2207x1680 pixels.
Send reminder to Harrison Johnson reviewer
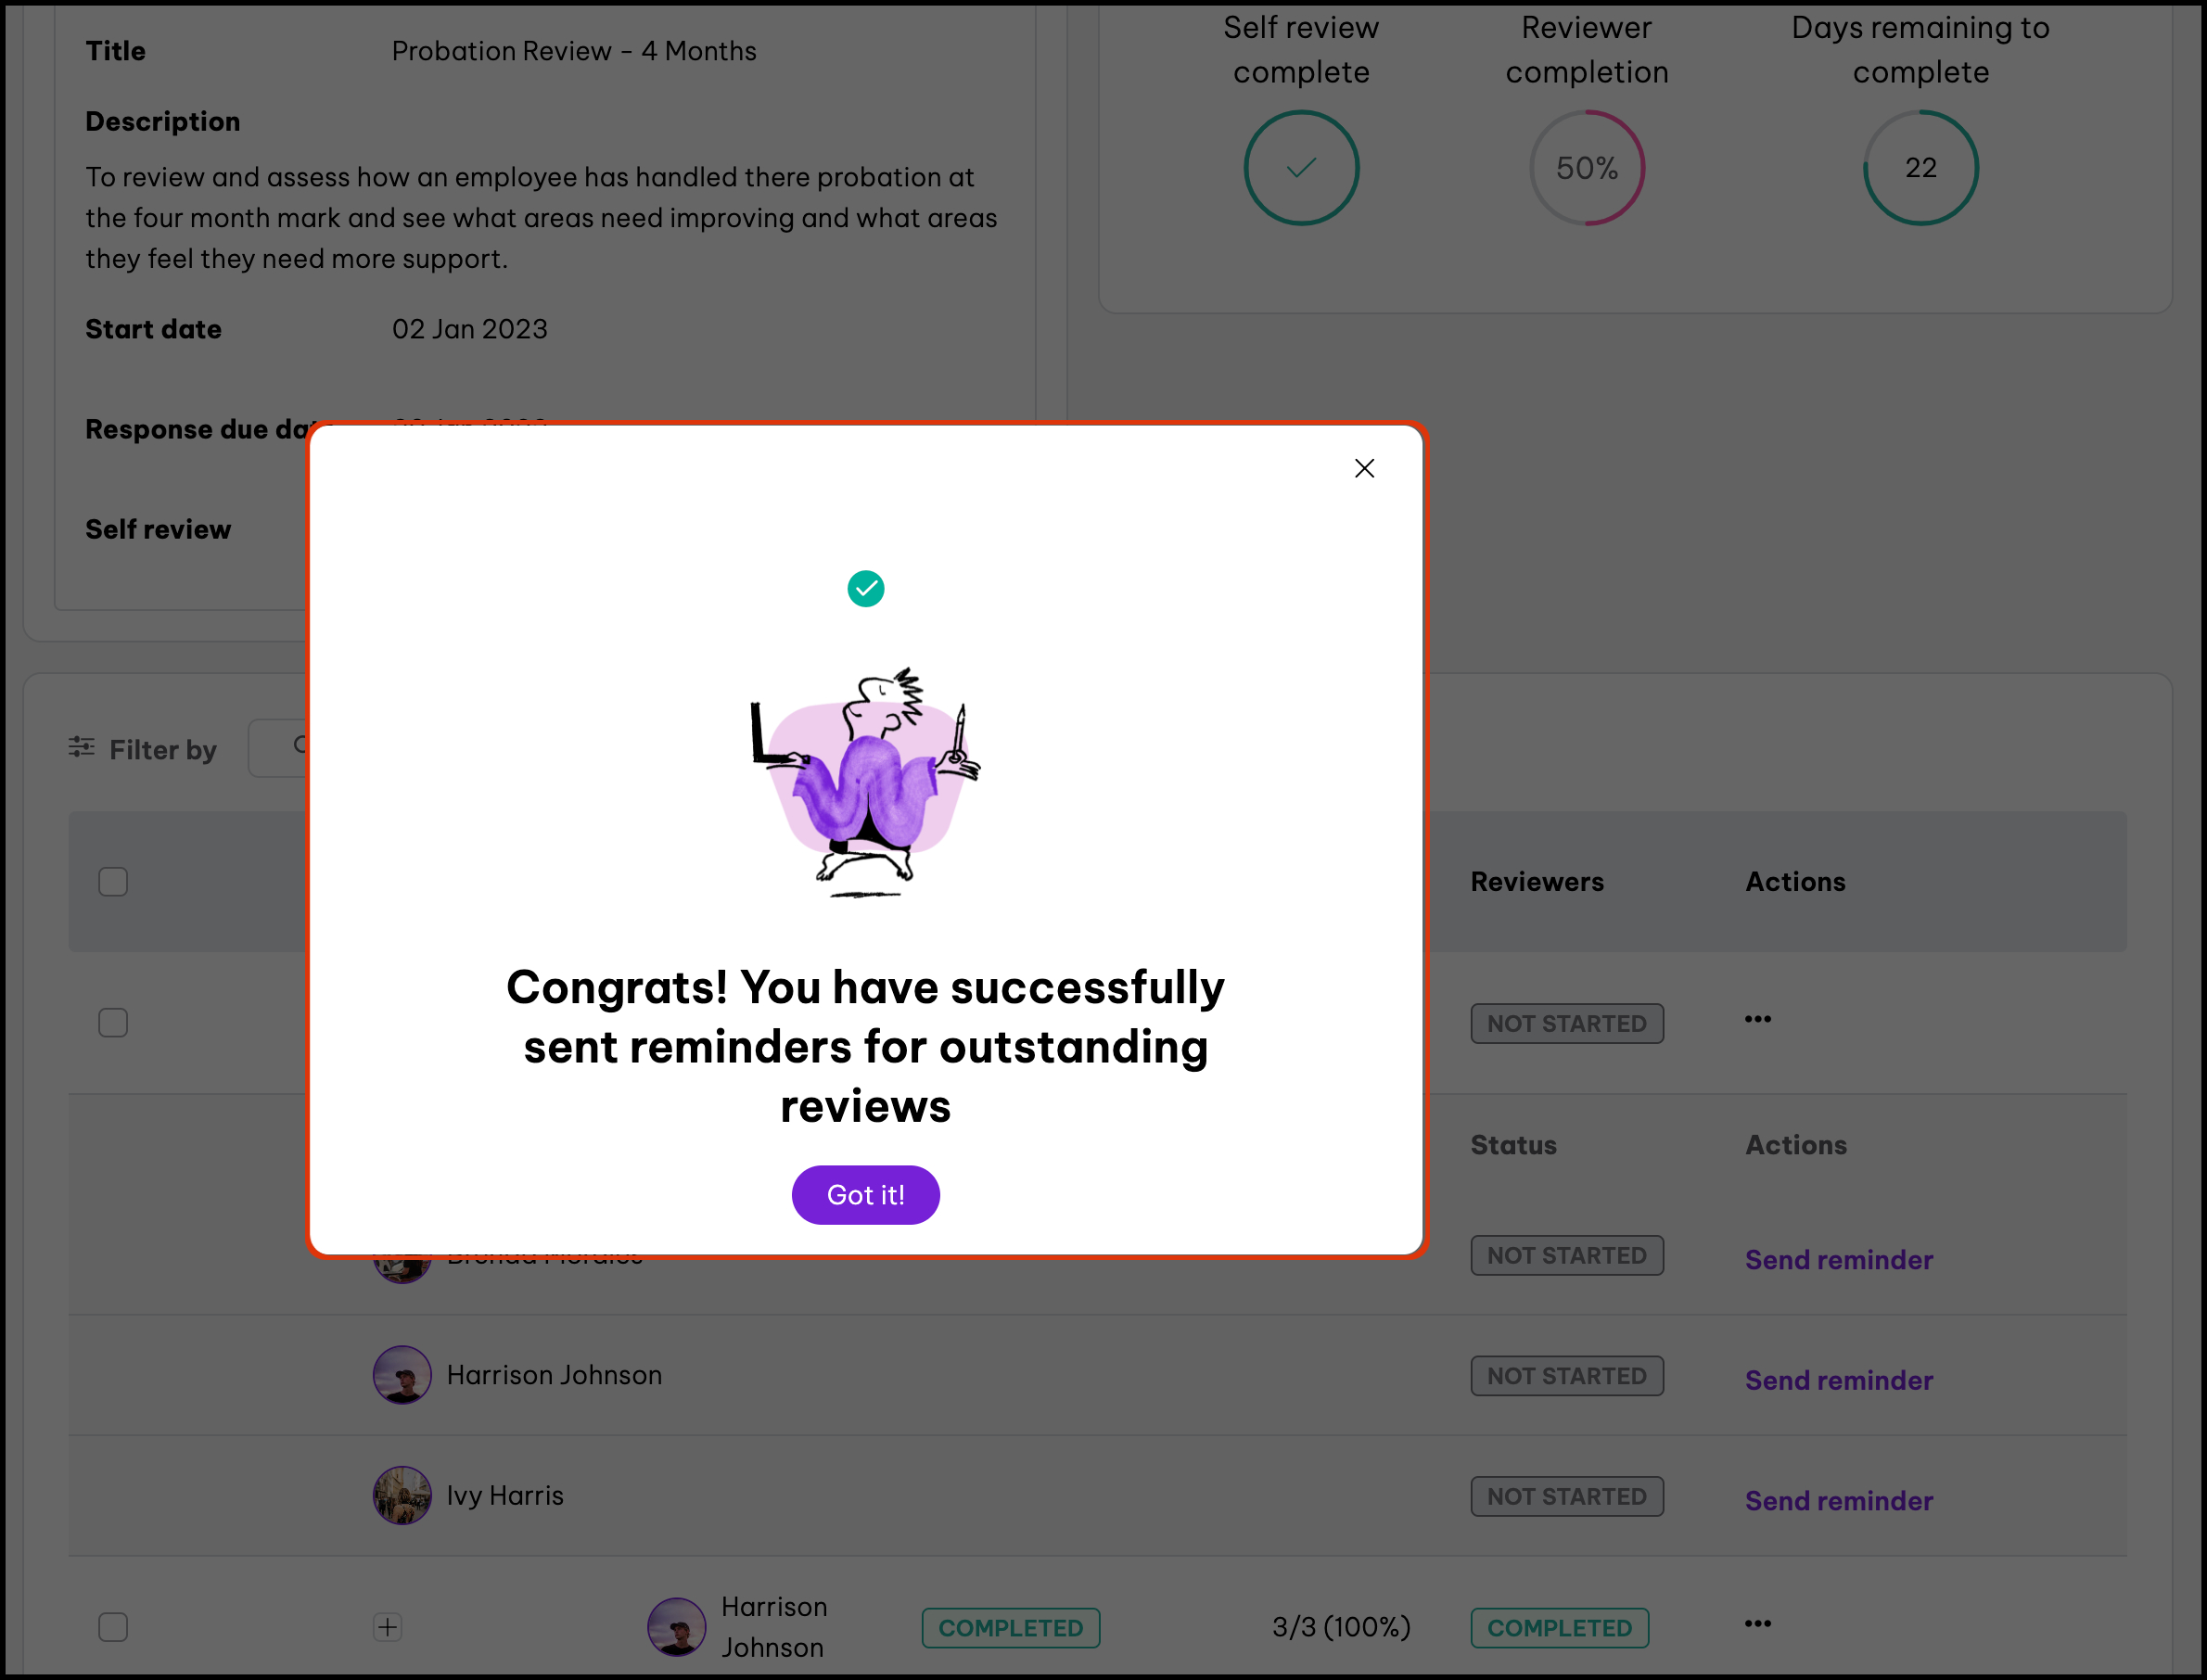pyautogui.click(x=1838, y=1380)
